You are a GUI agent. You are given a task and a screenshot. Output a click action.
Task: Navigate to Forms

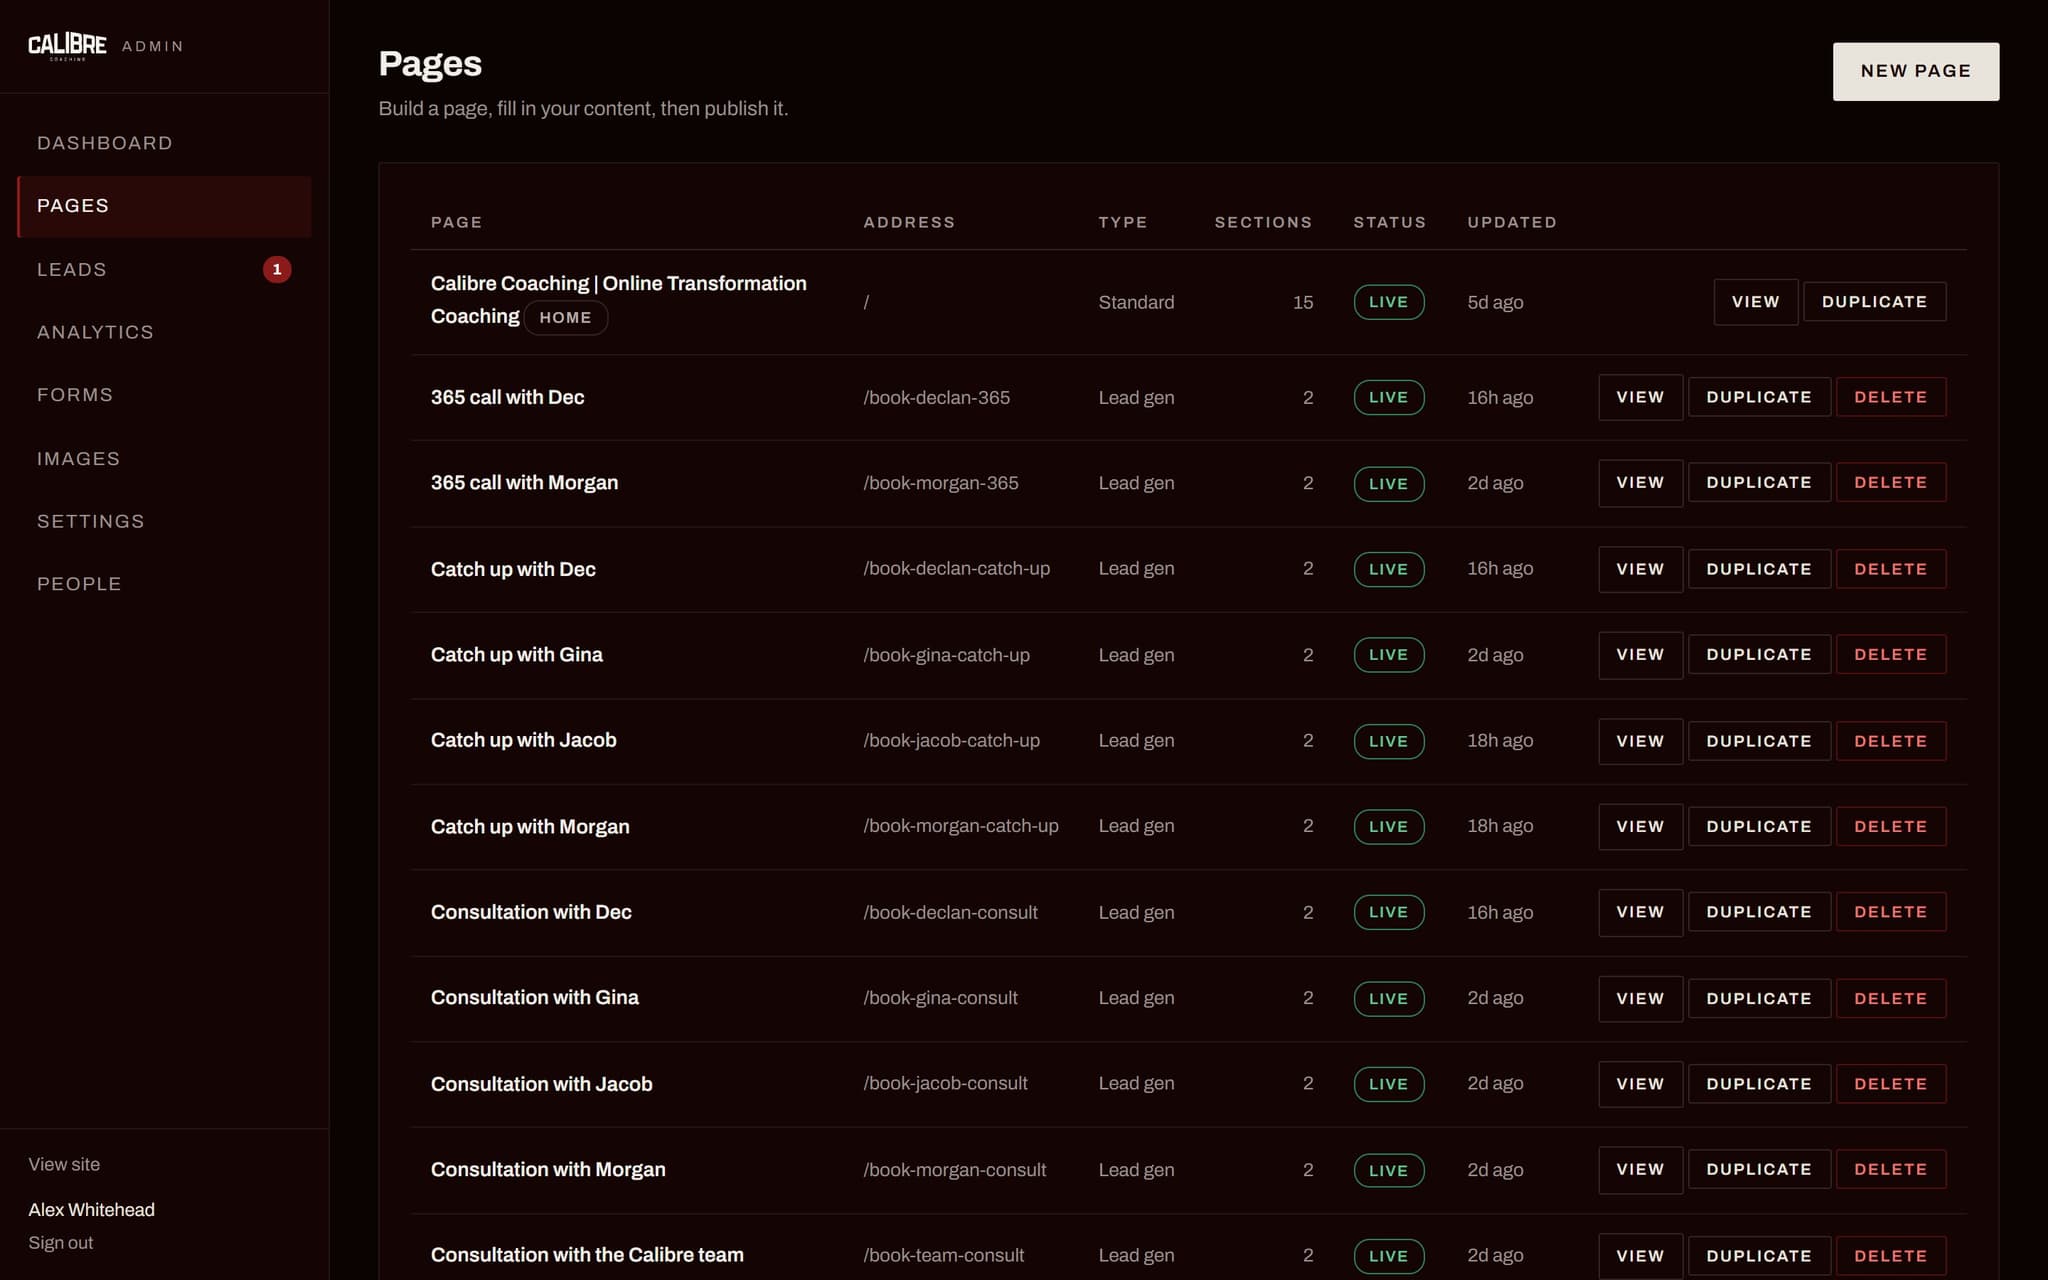(x=165, y=395)
